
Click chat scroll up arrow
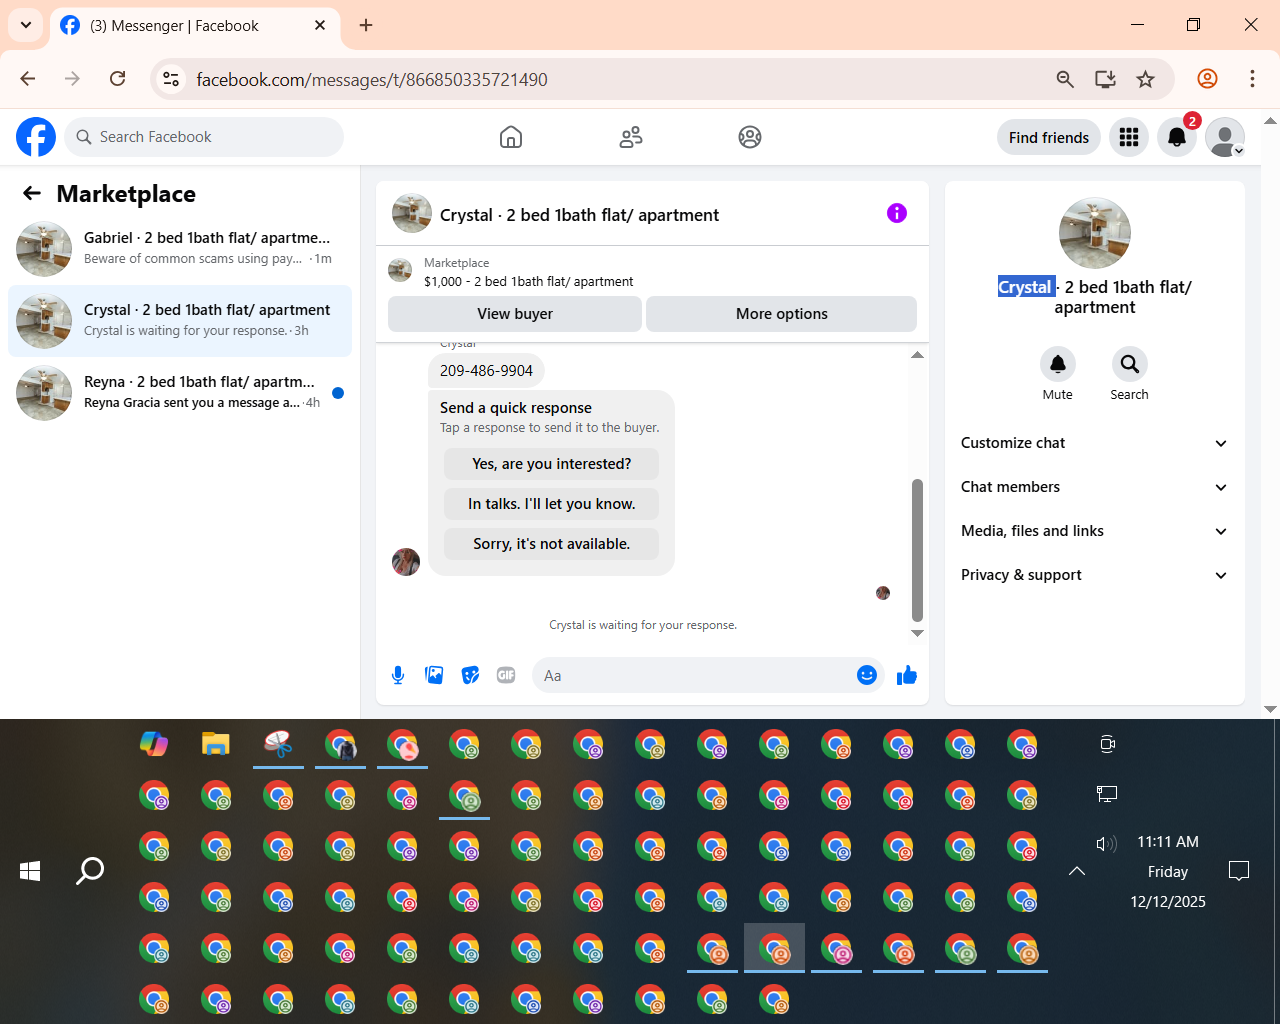click(917, 355)
